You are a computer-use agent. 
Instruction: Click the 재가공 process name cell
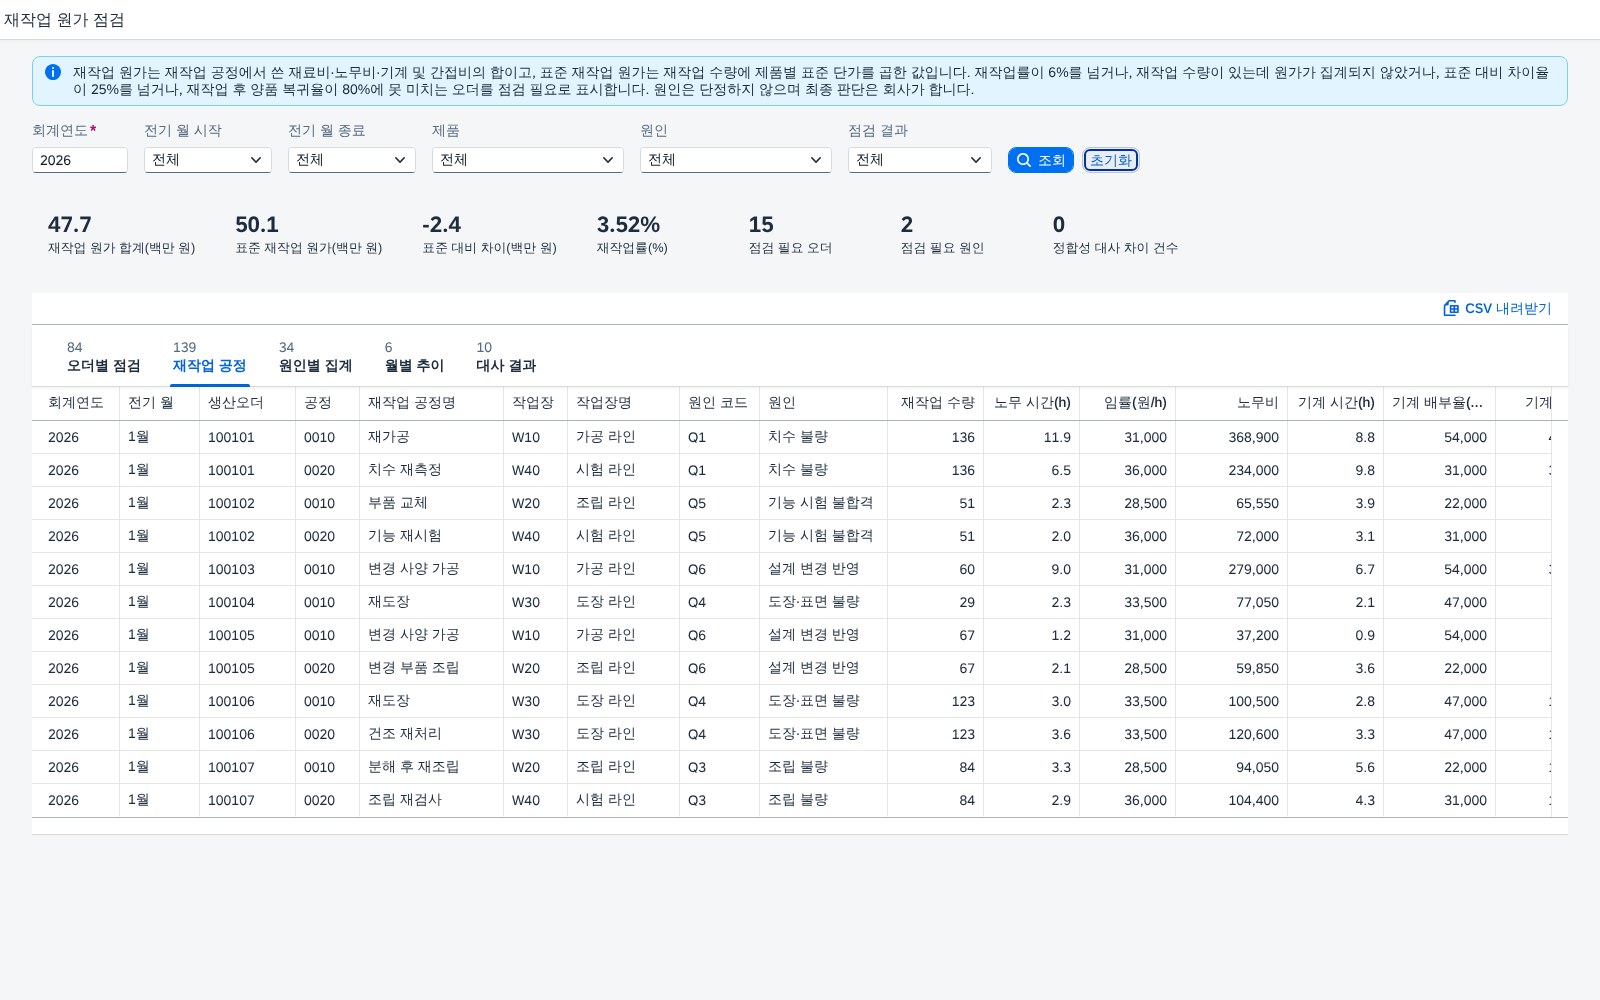click(432, 437)
